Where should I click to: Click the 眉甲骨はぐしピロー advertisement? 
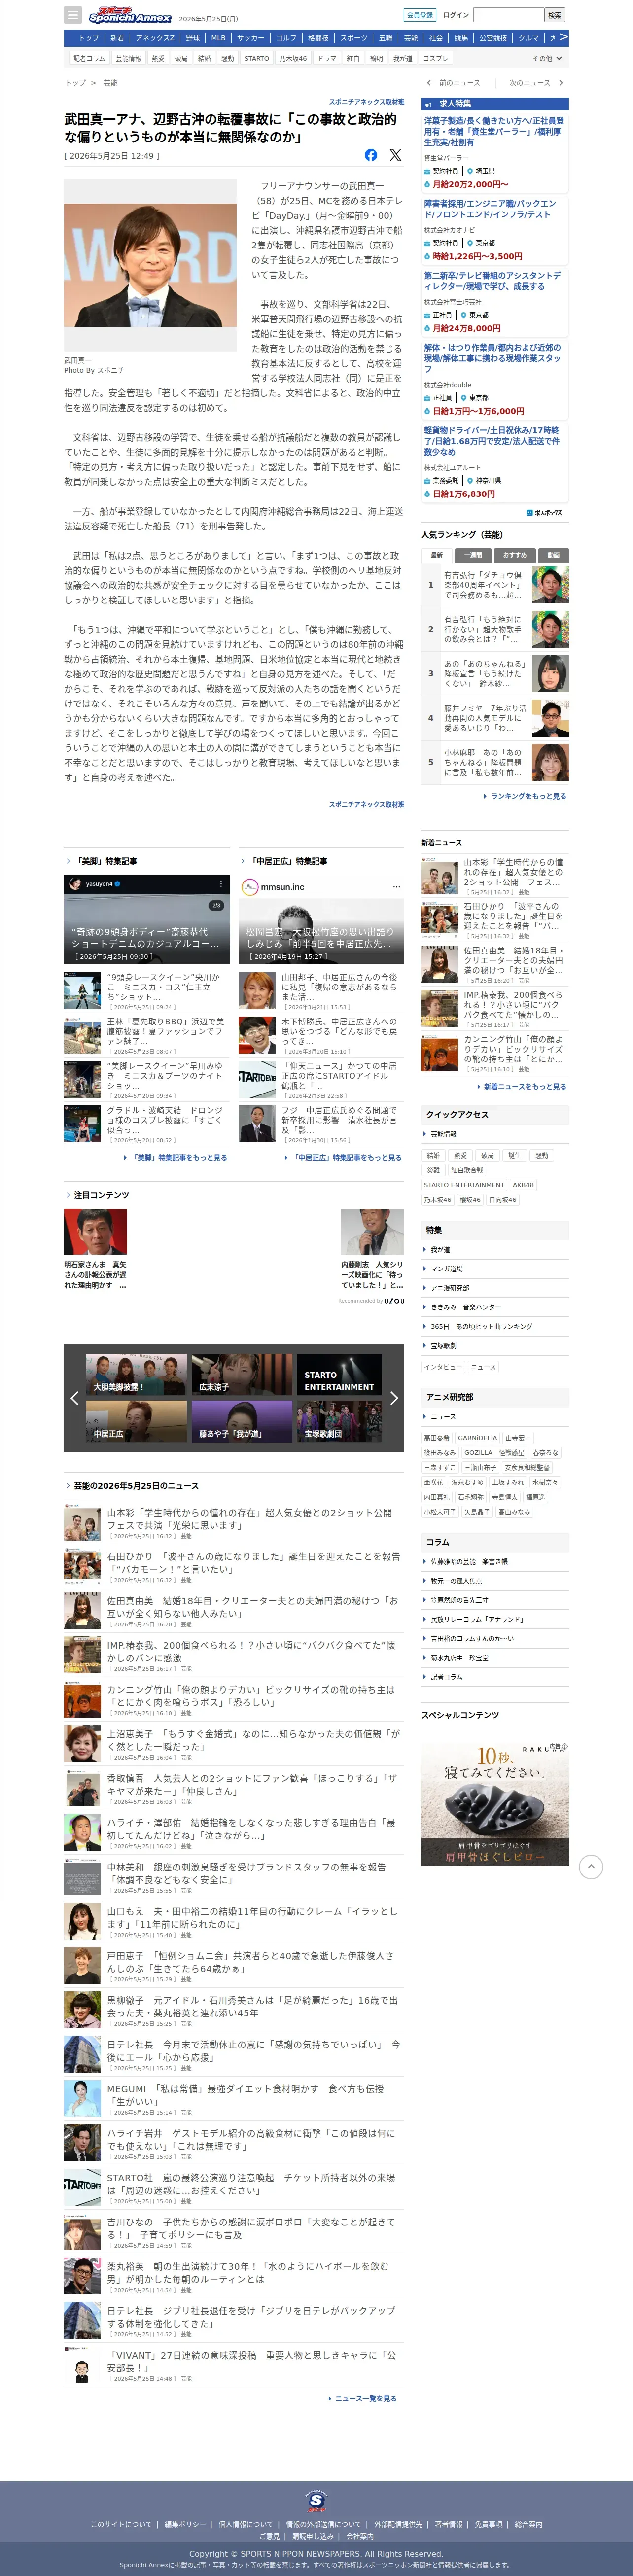(x=495, y=1803)
